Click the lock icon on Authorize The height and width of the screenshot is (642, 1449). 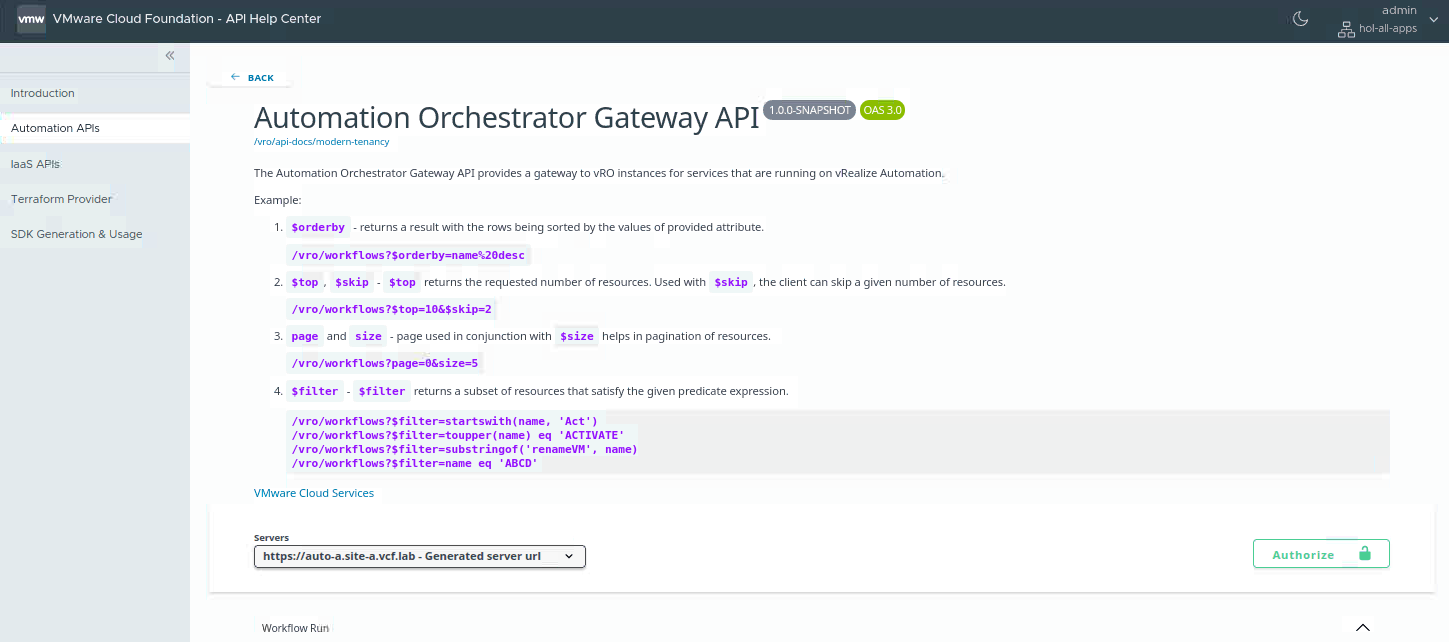1365,553
